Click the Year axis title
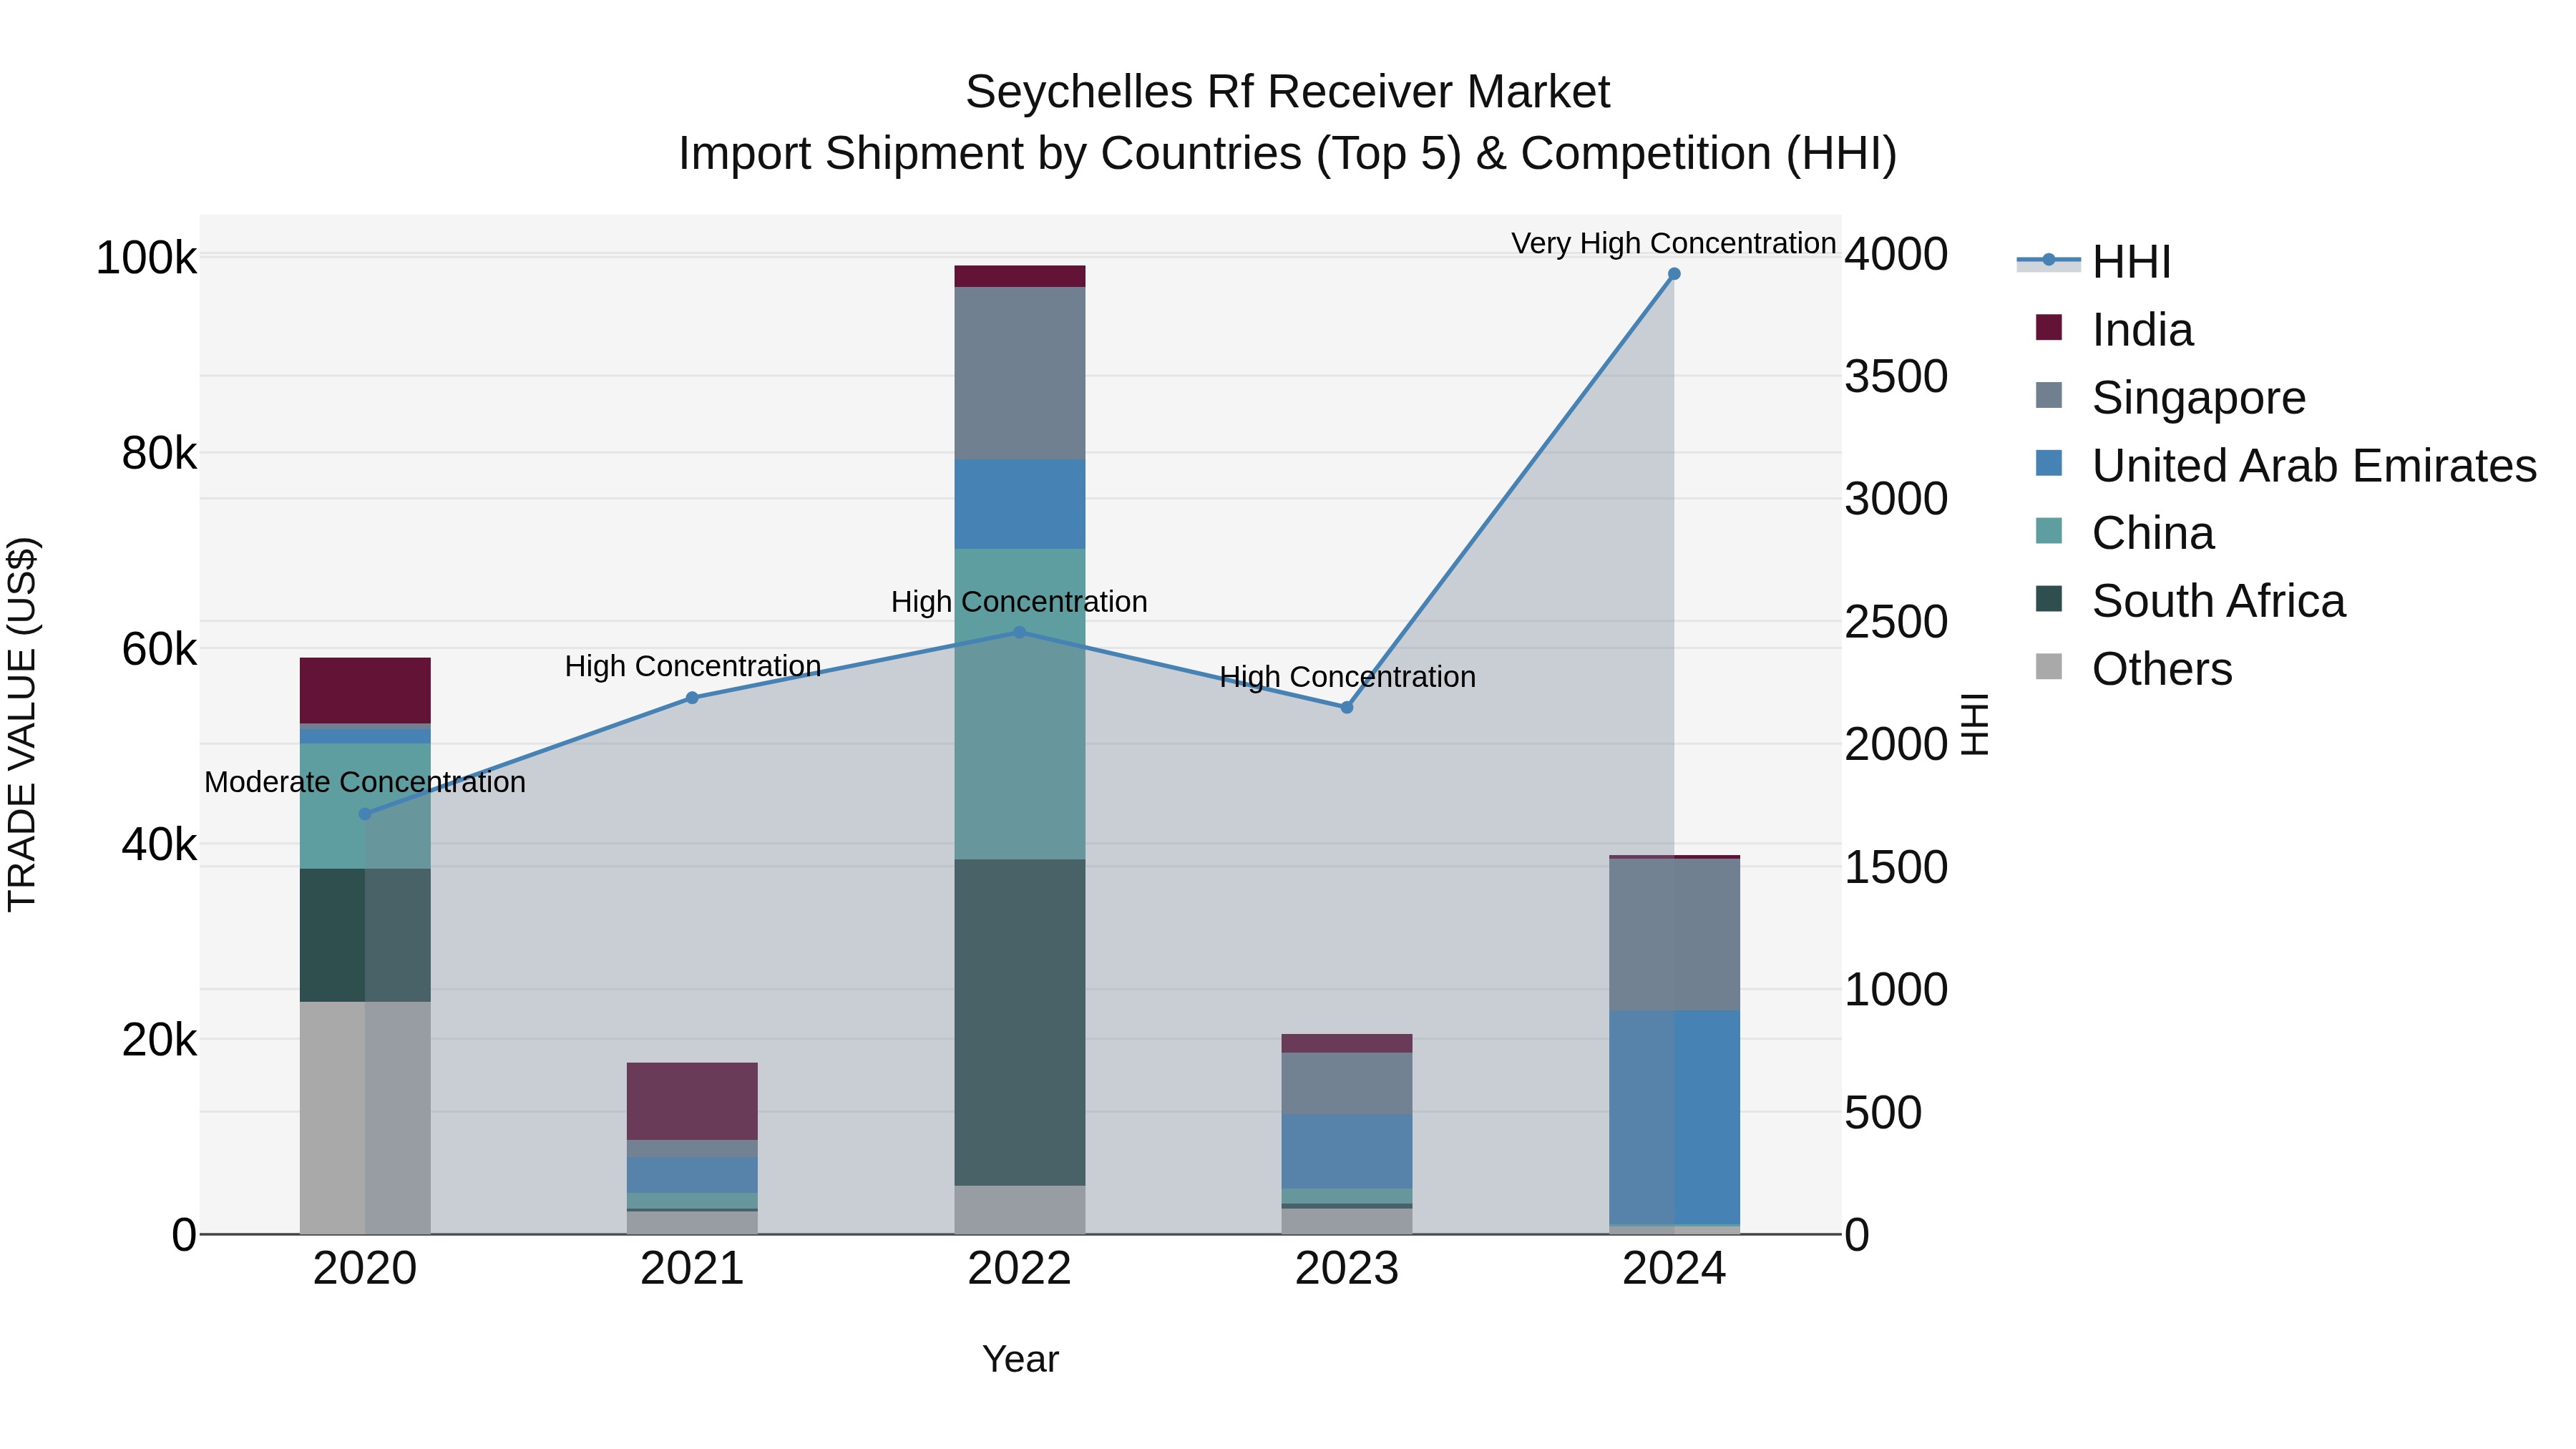Screen dimensions: 2576x1449 (x=1020, y=1359)
